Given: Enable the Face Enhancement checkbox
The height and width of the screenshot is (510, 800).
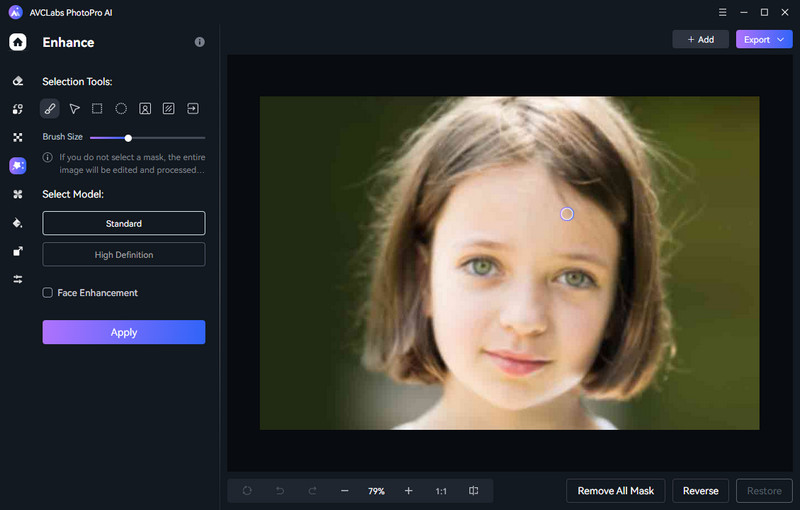Looking at the screenshot, I should tap(47, 293).
